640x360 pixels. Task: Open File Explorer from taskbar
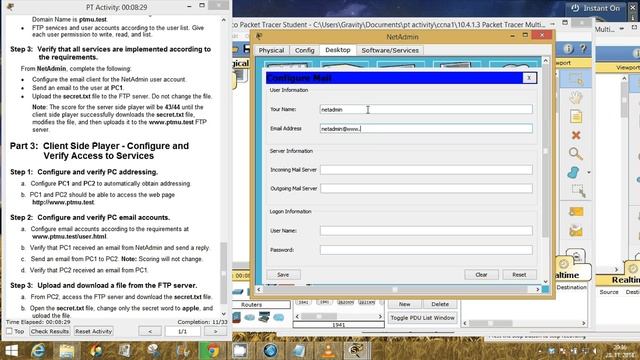point(67,351)
